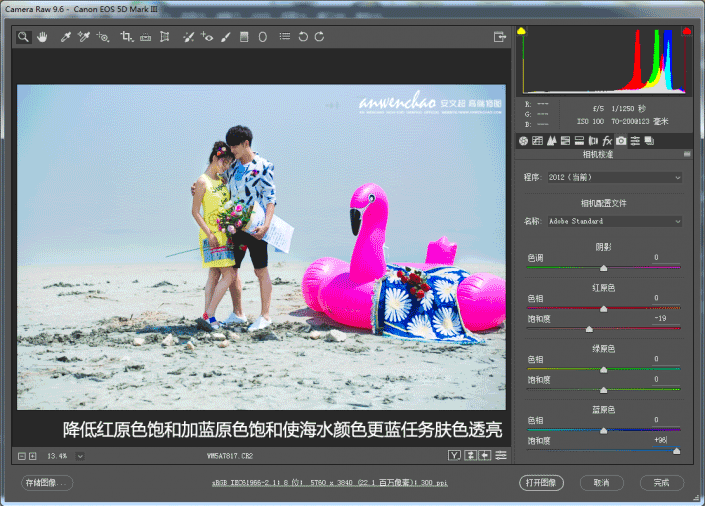Toggle full screen mode icon
Image resolution: width=705 pixels, height=506 pixels.
click(x=500, y=37)
